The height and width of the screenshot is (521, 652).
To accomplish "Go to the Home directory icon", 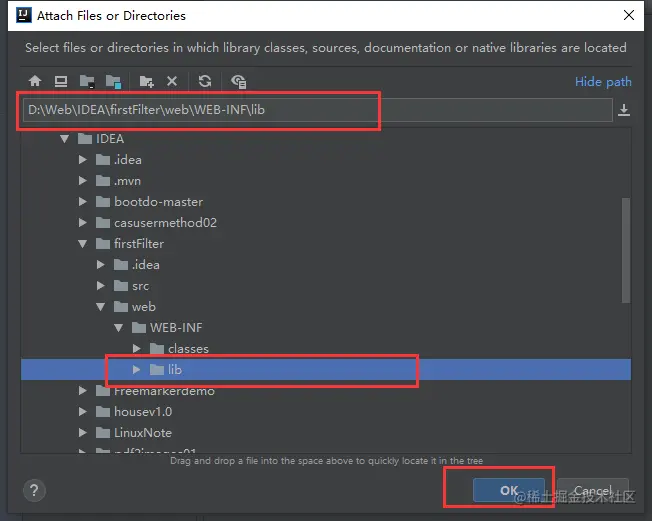I will [x=35, y=81].
